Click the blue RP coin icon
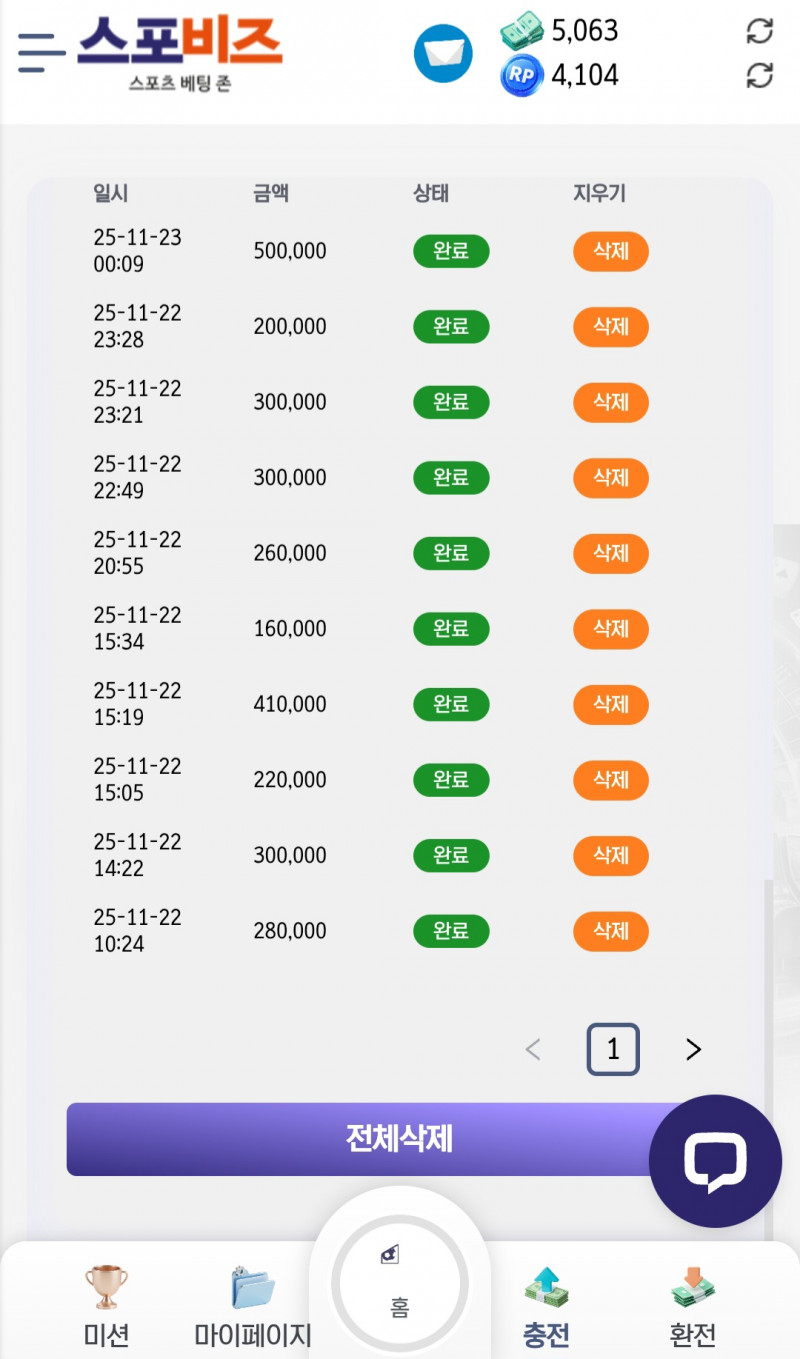 click(521, 76)
